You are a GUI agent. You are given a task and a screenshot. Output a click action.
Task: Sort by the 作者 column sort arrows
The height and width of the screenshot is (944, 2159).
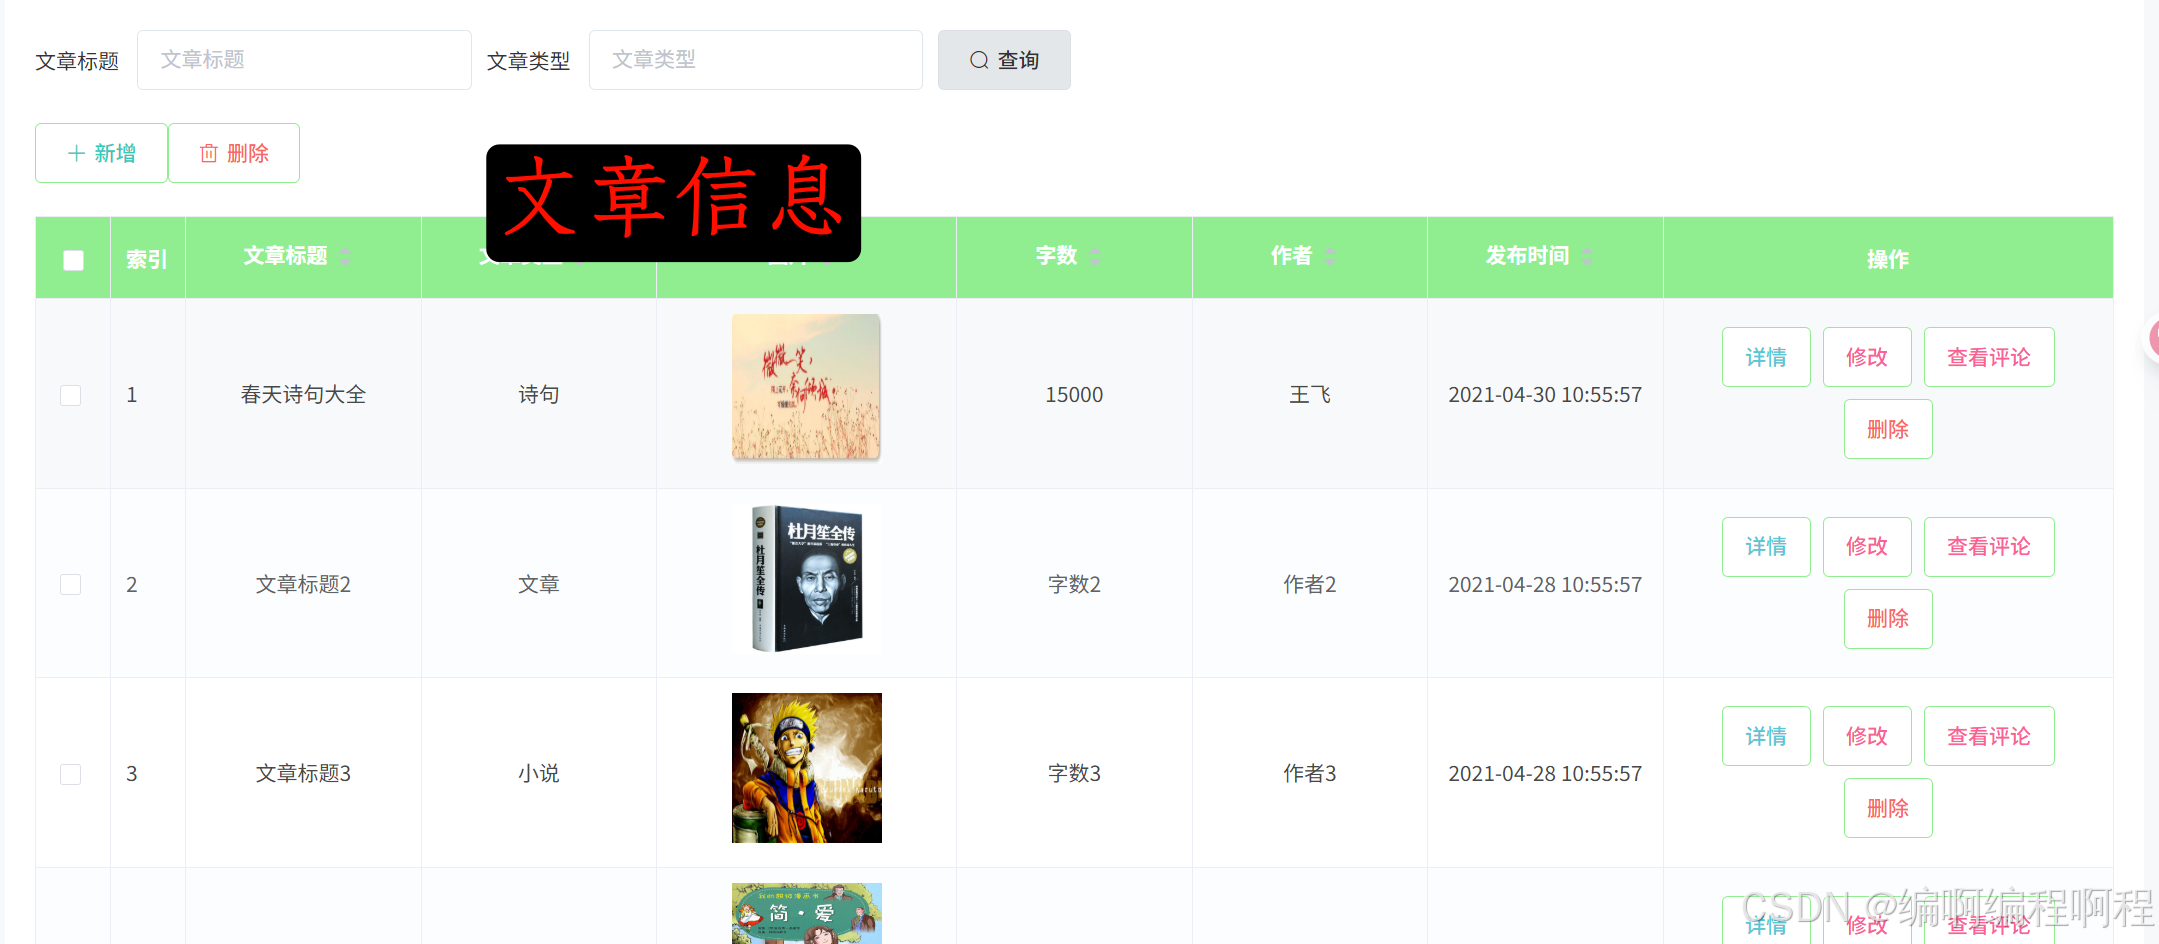(1329, 257)
